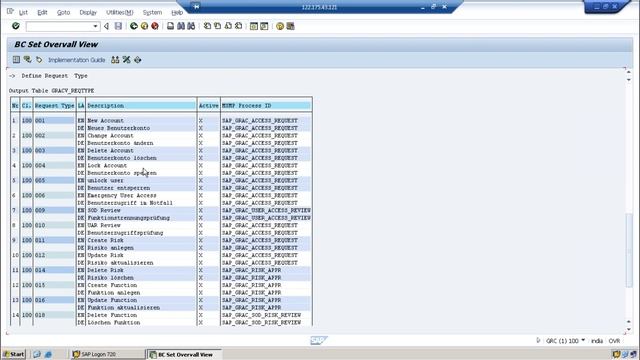
Task: Click the table icon beside the green-arrow icon
Action: [16, 60]
